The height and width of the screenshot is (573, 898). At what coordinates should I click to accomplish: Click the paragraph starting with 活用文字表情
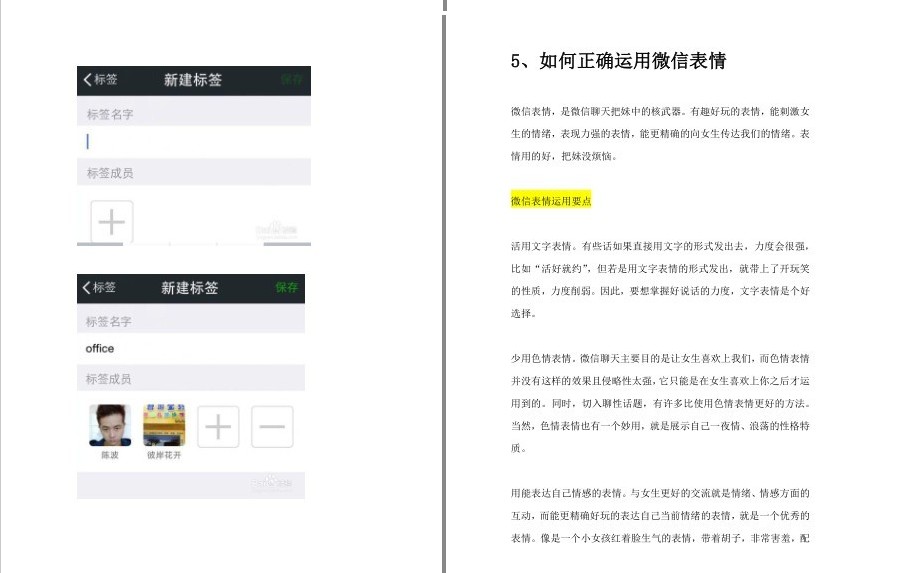660,280
